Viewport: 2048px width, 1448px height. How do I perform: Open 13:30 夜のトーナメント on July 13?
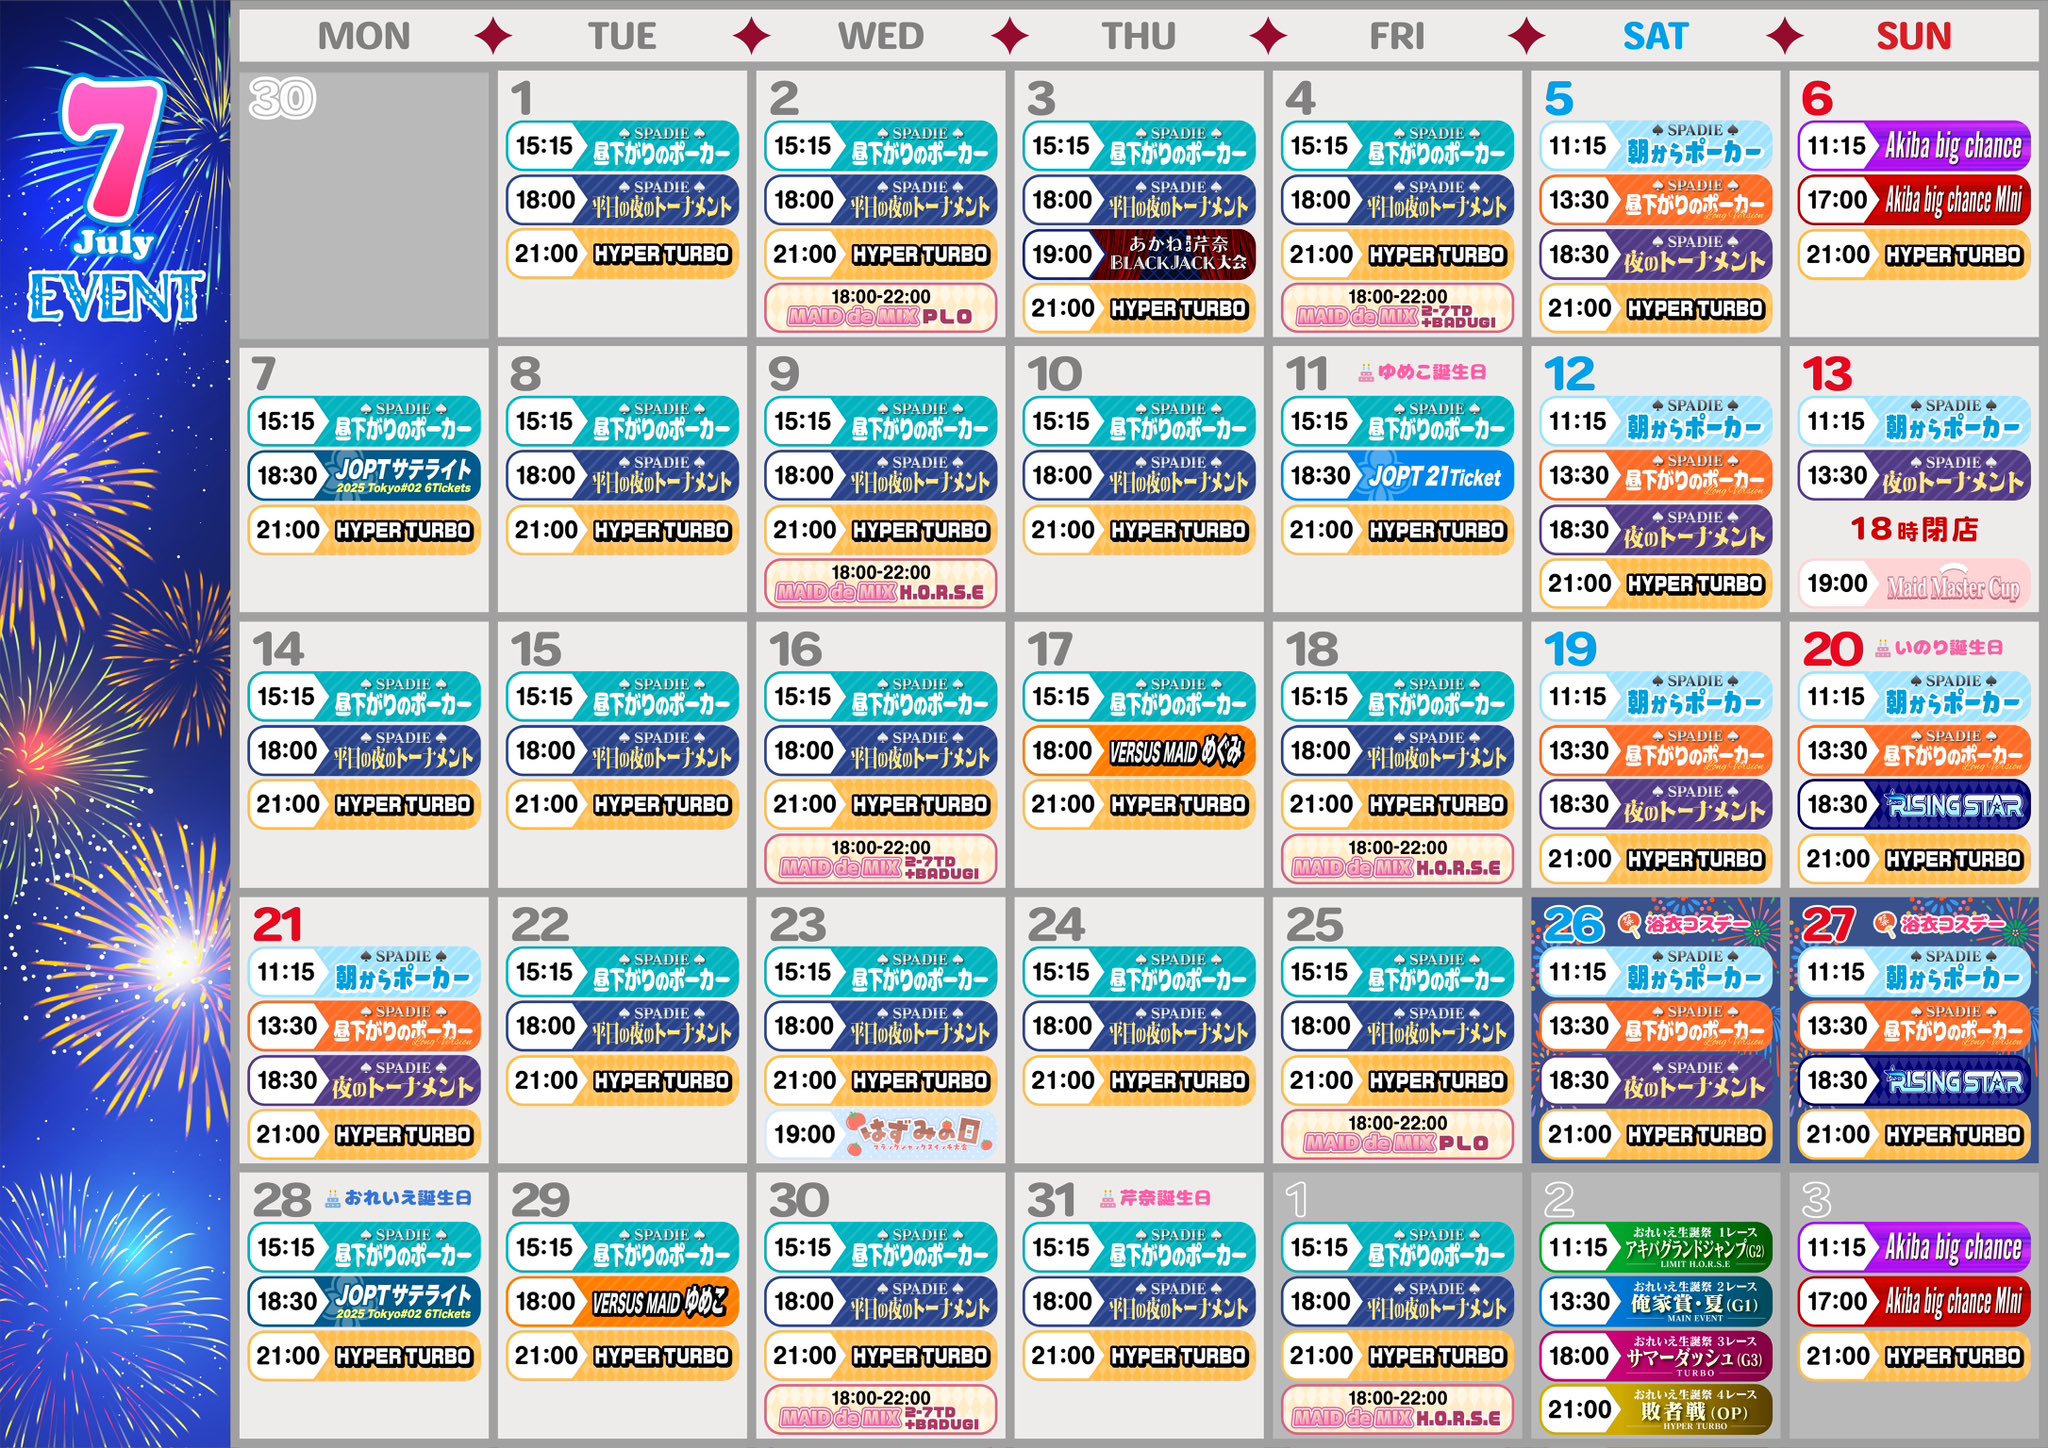click(1914, 476)
